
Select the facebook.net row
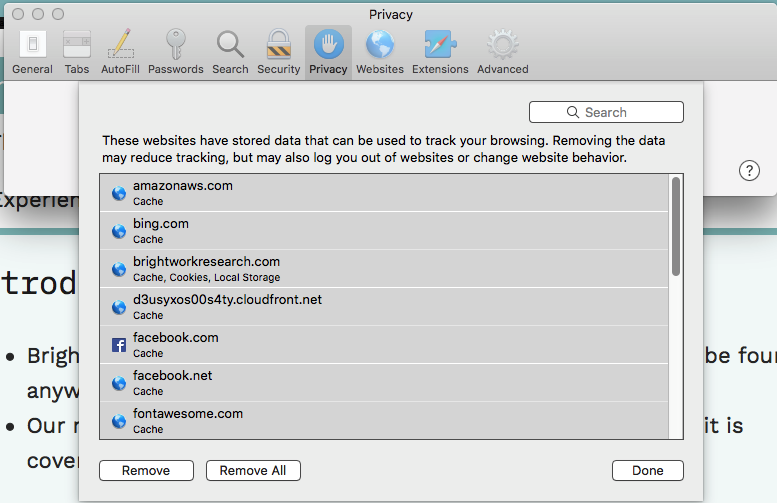(384, 383)
